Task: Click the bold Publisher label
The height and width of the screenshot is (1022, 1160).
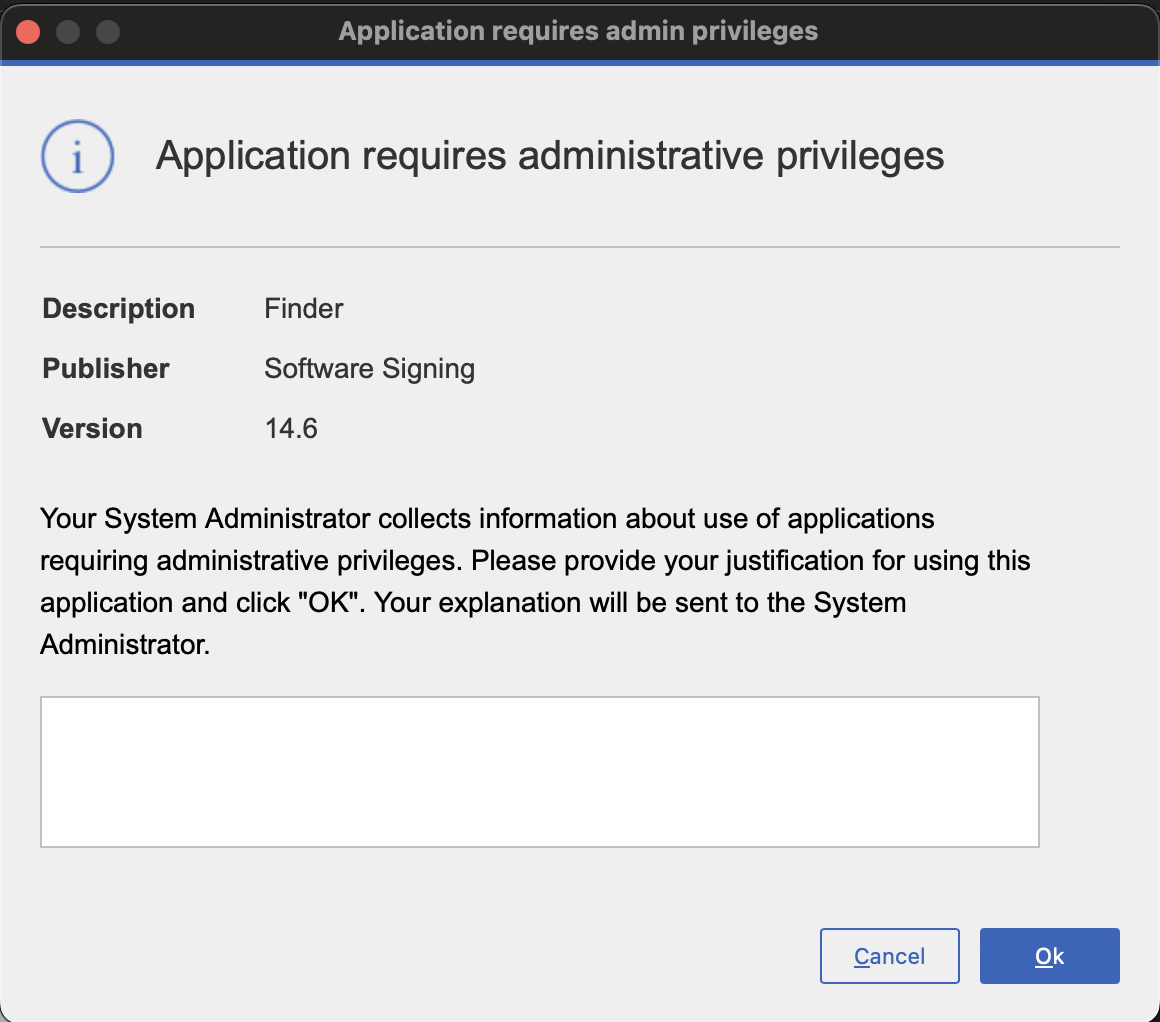Action: (105, 369)
